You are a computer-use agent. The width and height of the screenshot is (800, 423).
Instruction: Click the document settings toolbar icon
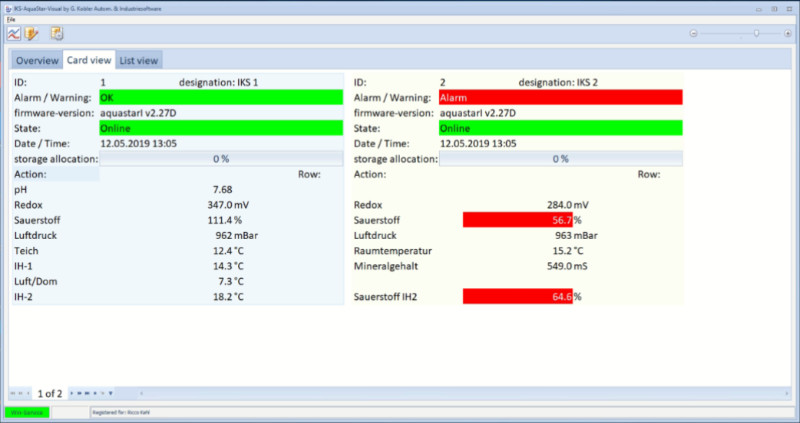click(x=57, y=34)
